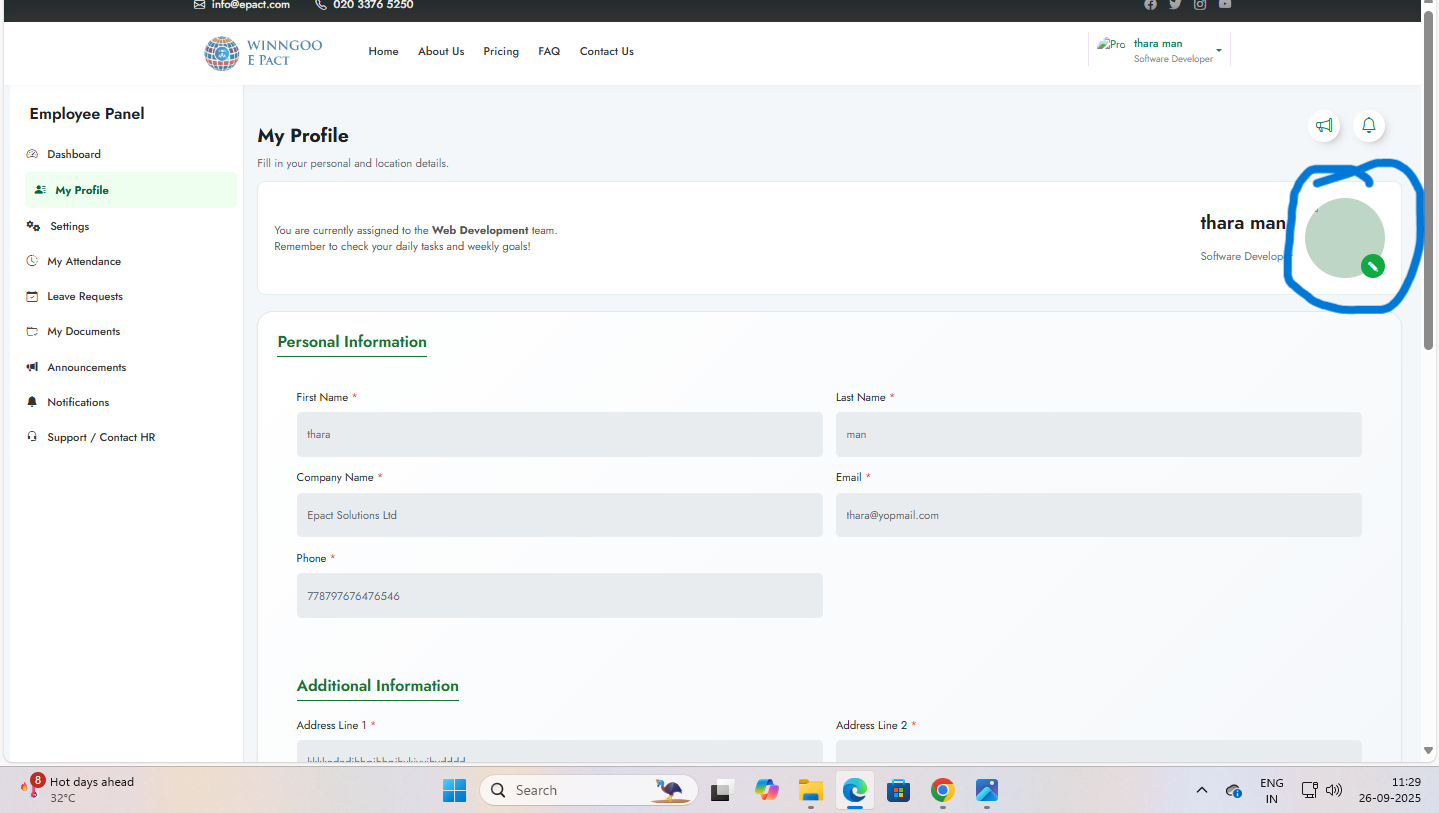
Task: Open Windows Start button on taskbar
Action: pos(454,790)
